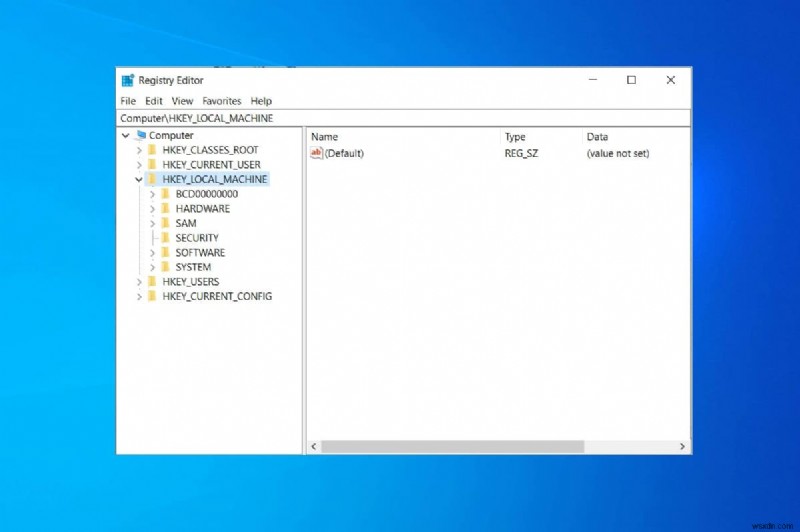
Task: Open the Edit menu
Action: pos(154,101)
